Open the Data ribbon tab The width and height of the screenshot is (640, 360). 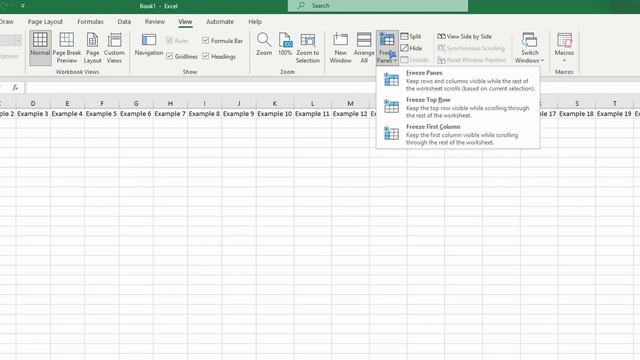[x=124, y=22]
